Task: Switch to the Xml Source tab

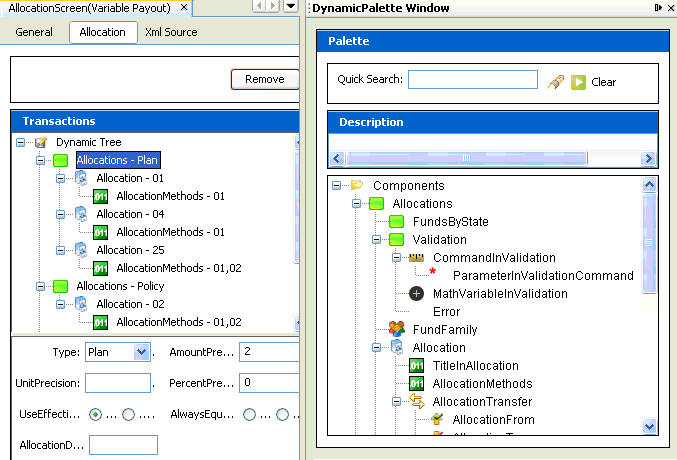Action: [171, 32]
